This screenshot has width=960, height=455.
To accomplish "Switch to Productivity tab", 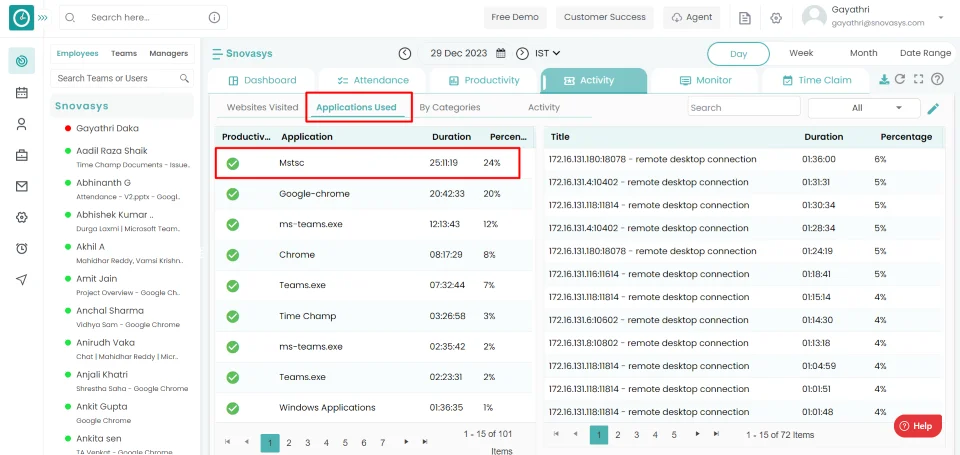I will pyautogui.click(x=484, y=80).
